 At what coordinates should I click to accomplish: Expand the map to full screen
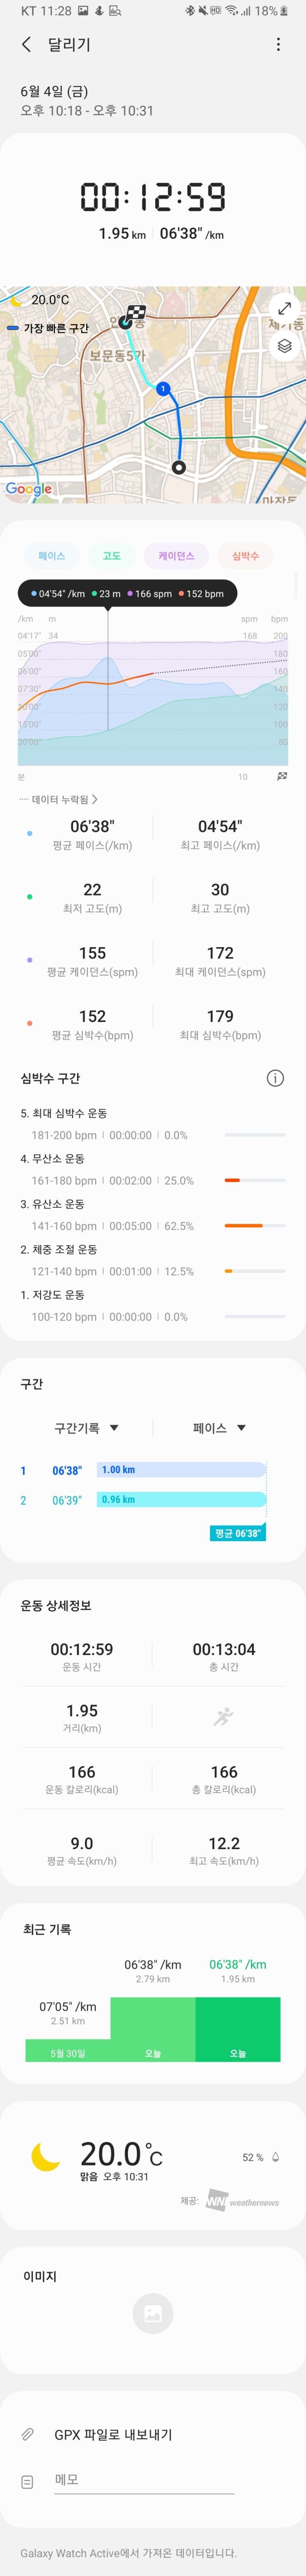[x=285, y=309]
